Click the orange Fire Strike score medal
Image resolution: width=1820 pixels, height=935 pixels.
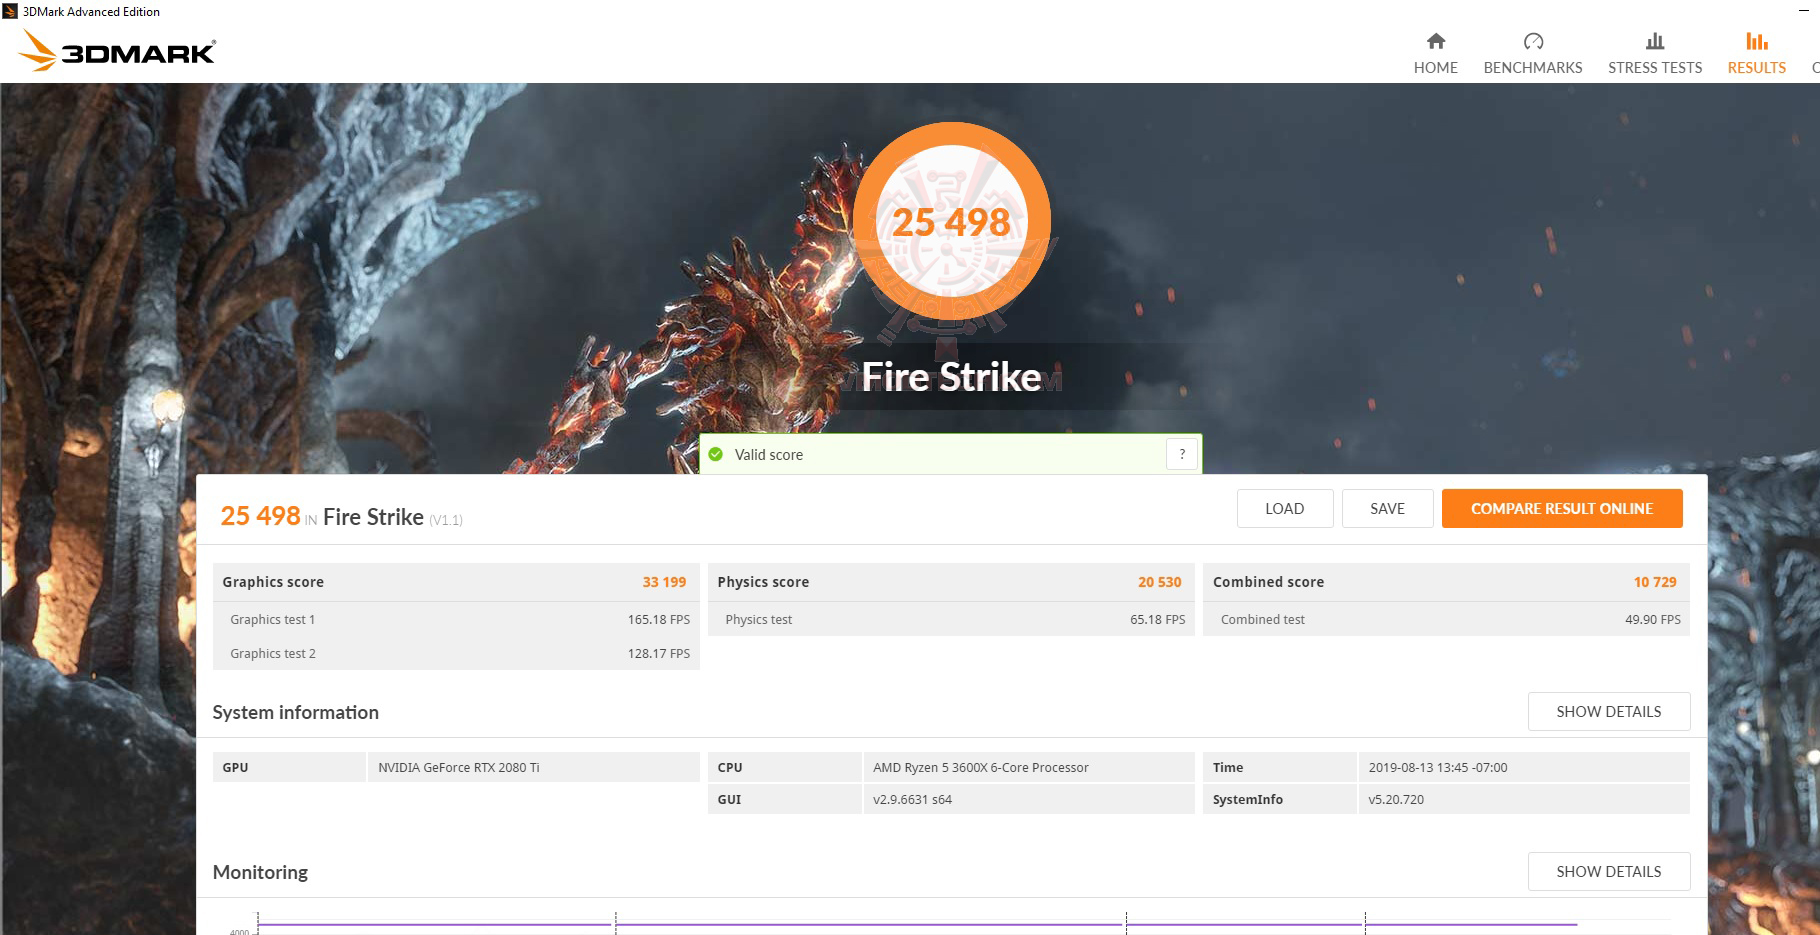[x=951, y=222]
